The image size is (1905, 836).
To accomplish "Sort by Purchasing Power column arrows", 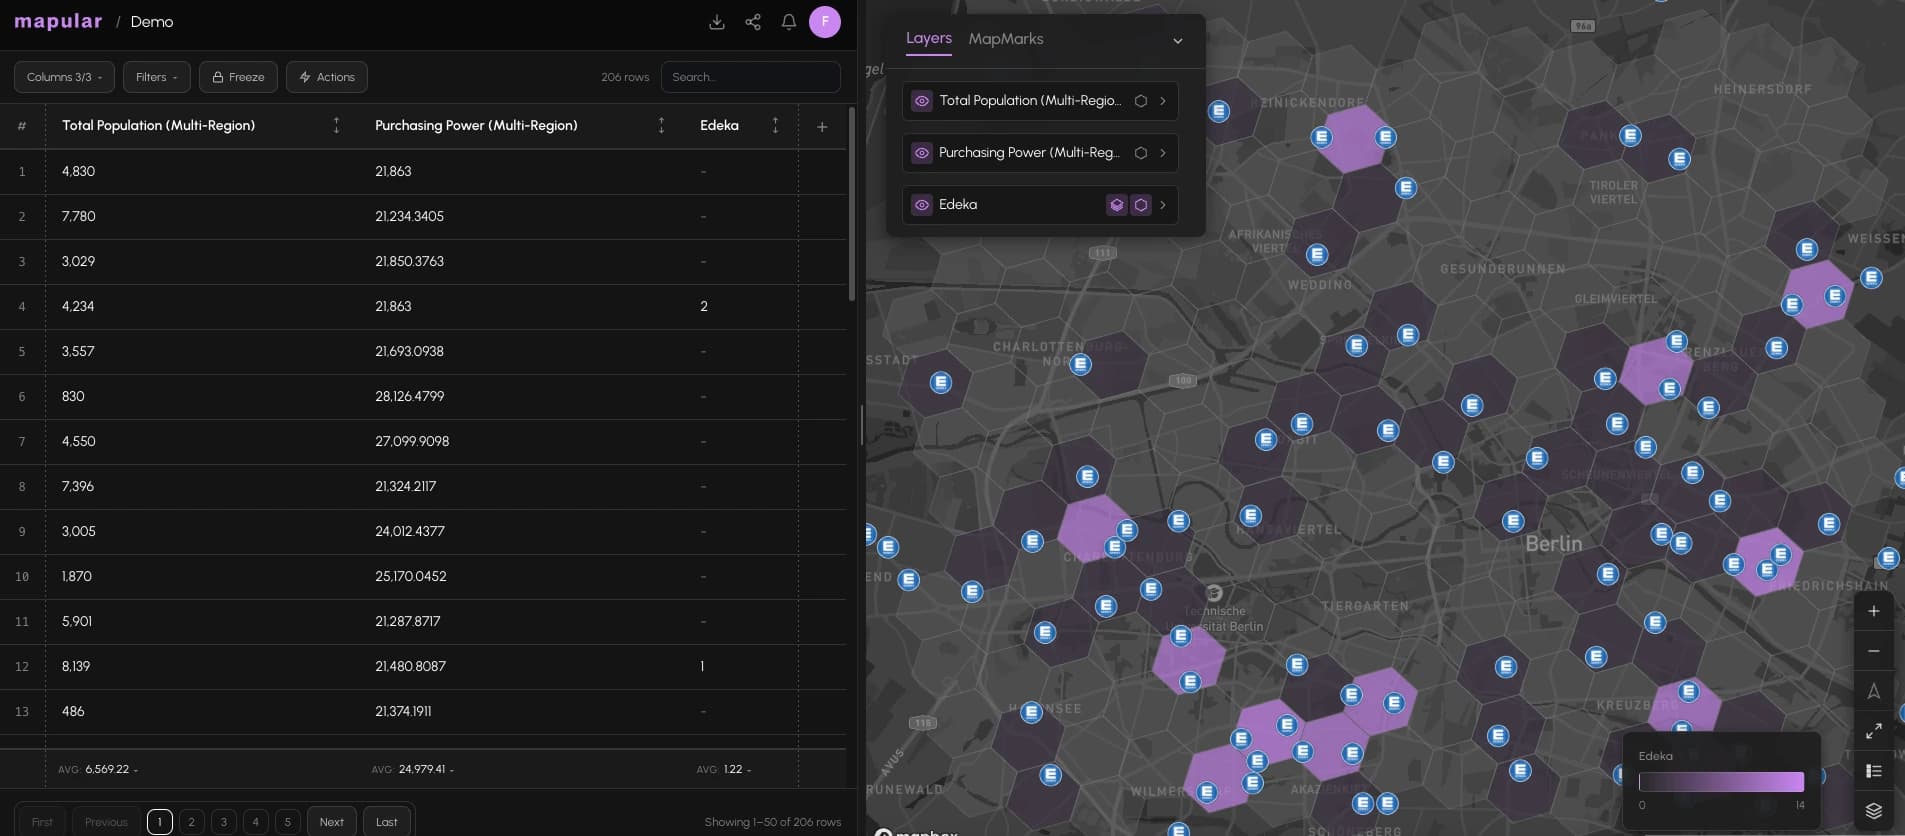I will click(x=661, y=125).
